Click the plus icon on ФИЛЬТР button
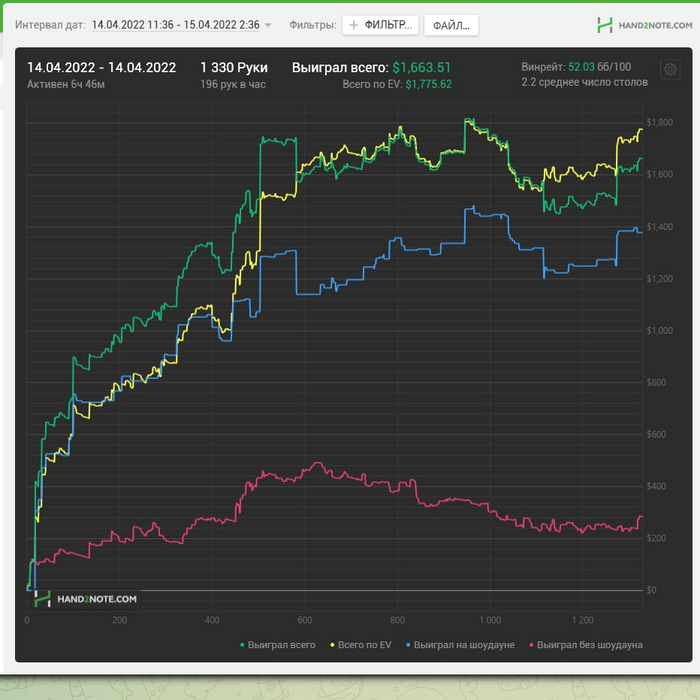The height and width of the screenshot is (700, 700). tap(354, 25)
